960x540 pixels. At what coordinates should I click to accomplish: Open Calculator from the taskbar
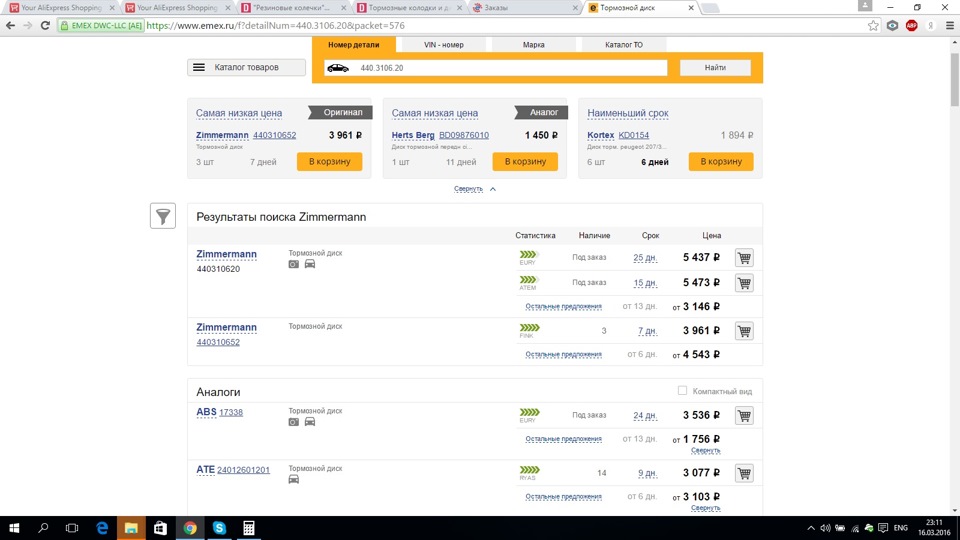(x=249, y=528)
